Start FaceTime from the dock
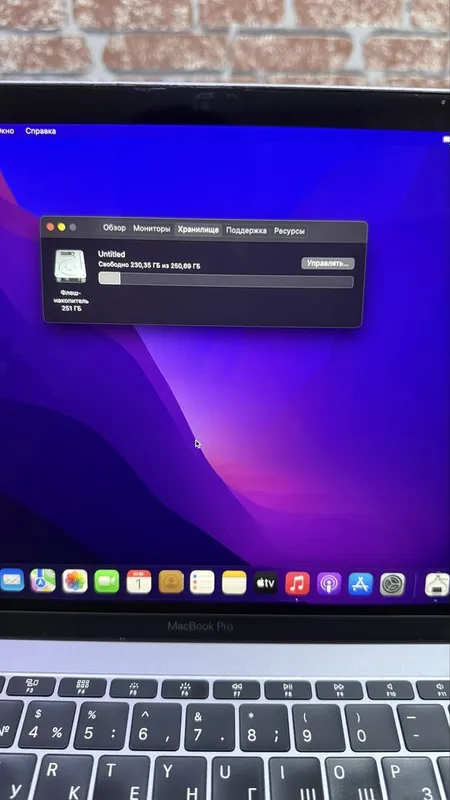Viewport: 450px width, 800px height. pos(107,582)
